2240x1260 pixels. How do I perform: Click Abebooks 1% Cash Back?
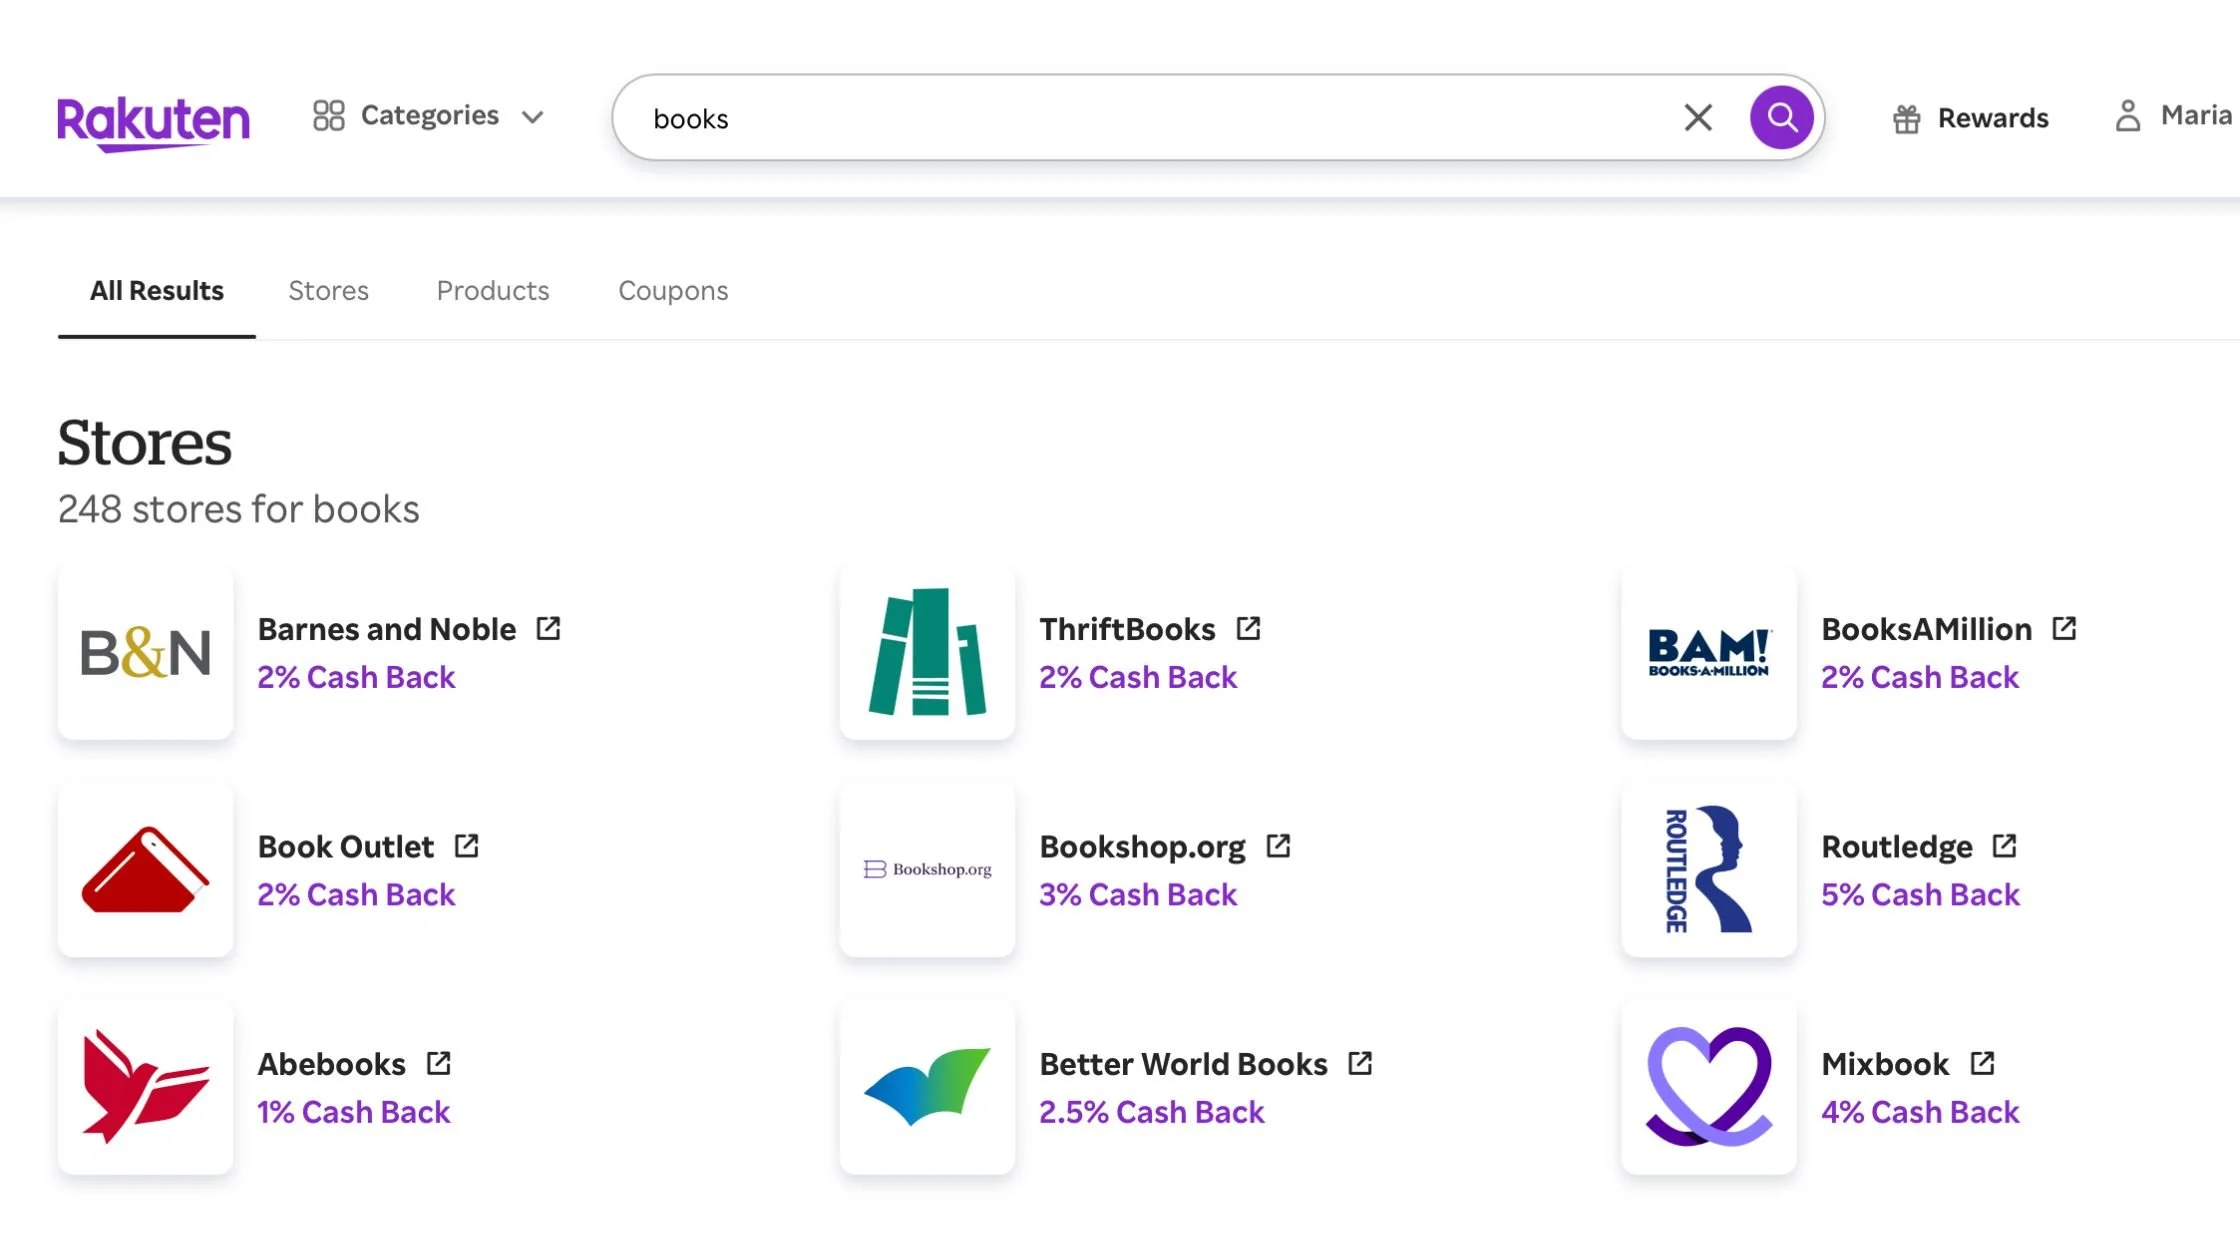tap(354, 1112)
